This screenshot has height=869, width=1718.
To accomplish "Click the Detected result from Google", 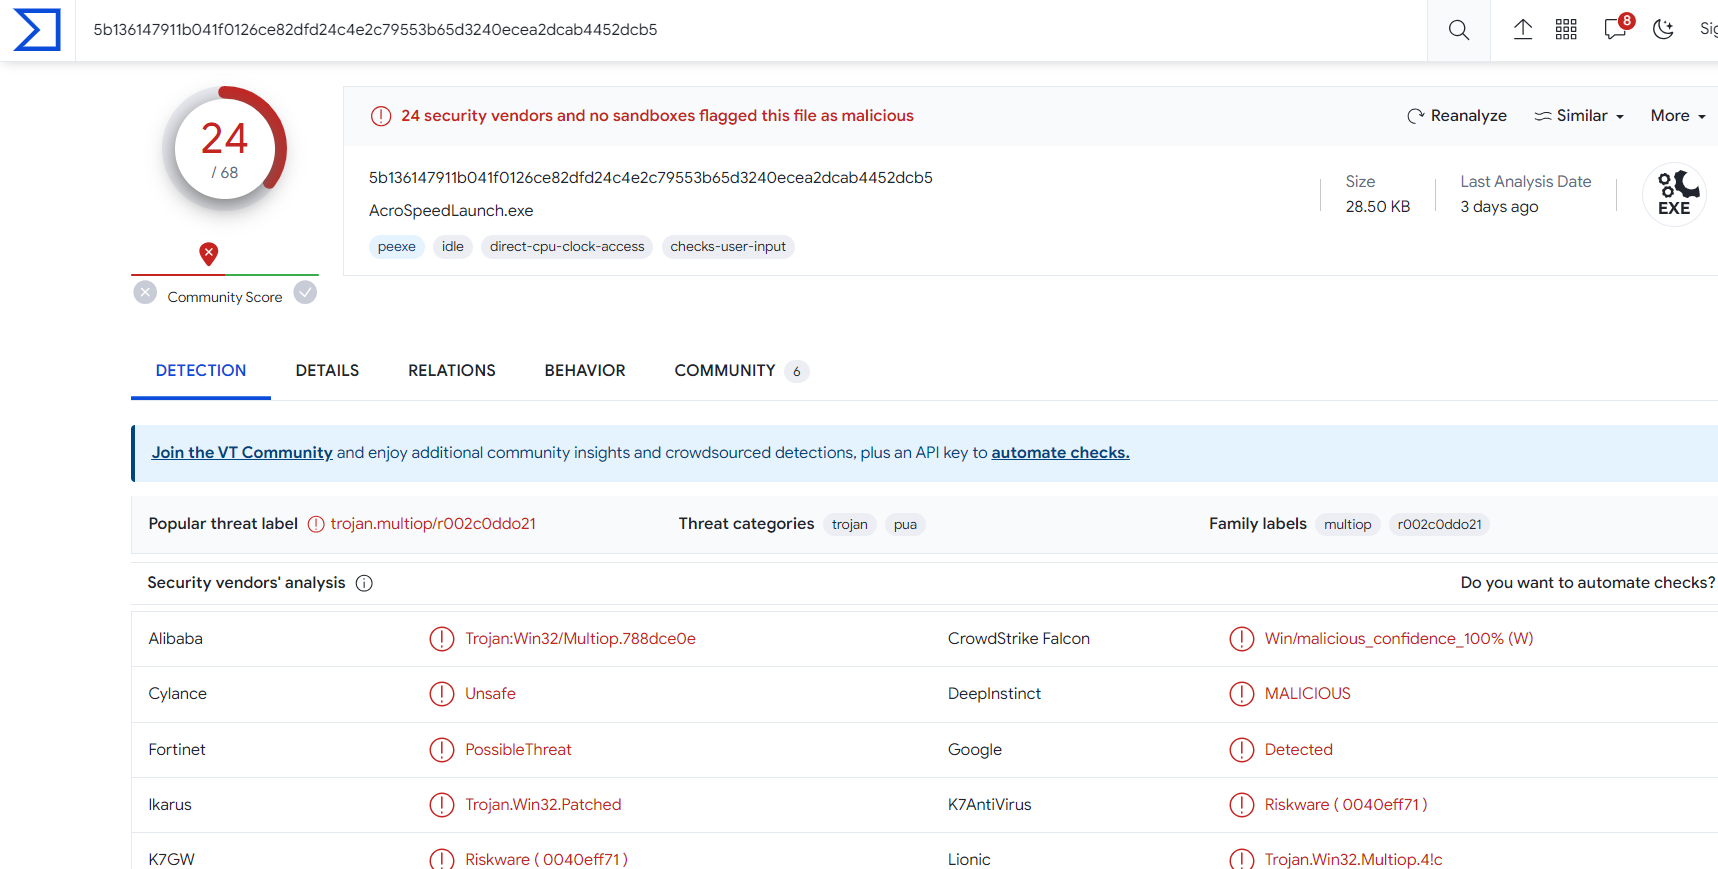I will [1298, 750].
